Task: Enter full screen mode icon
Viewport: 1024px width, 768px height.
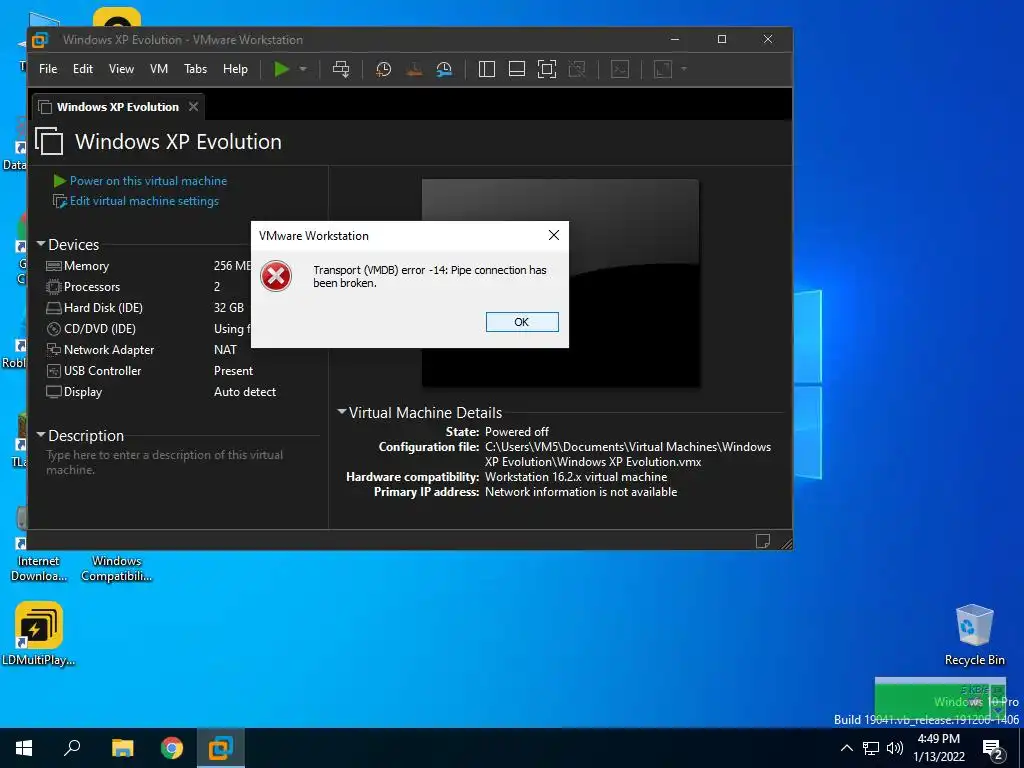Action: tap(547, 69)
